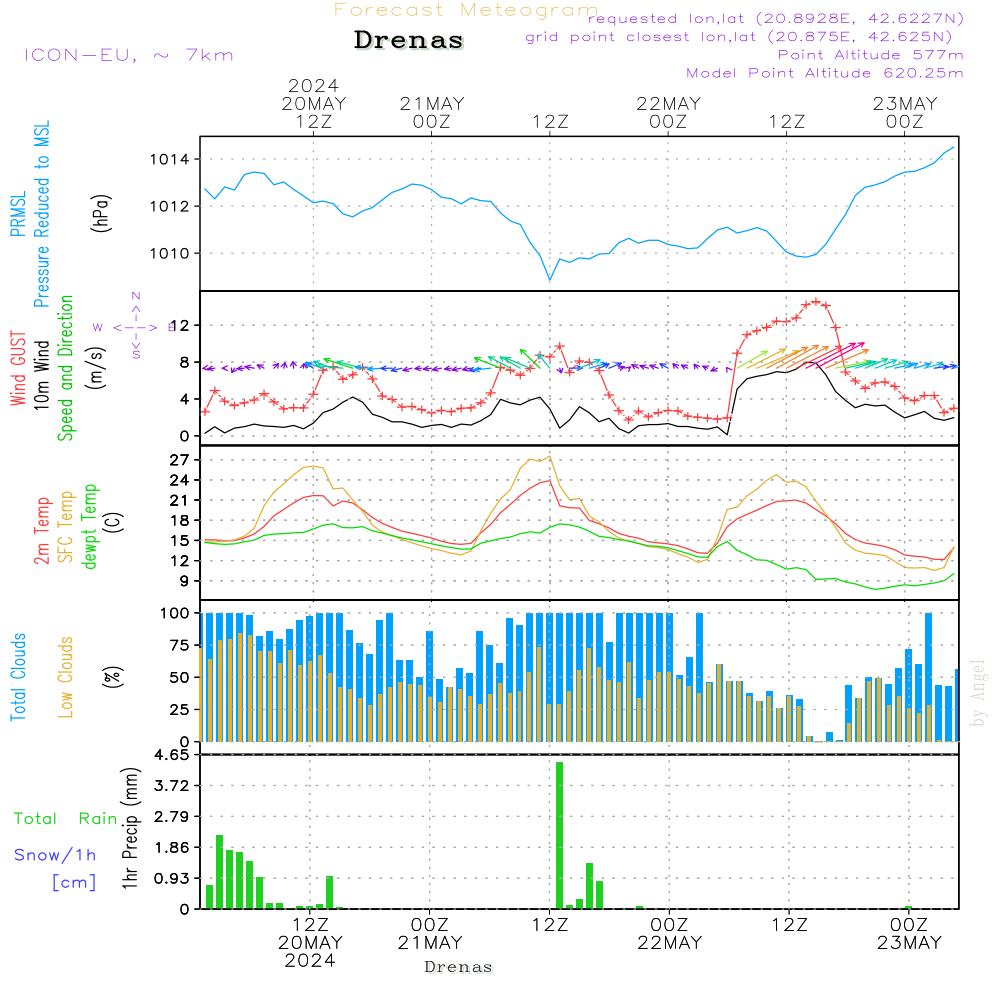
Task: Click the "(hPa)" unit label
Action: [x=101, y=213]
